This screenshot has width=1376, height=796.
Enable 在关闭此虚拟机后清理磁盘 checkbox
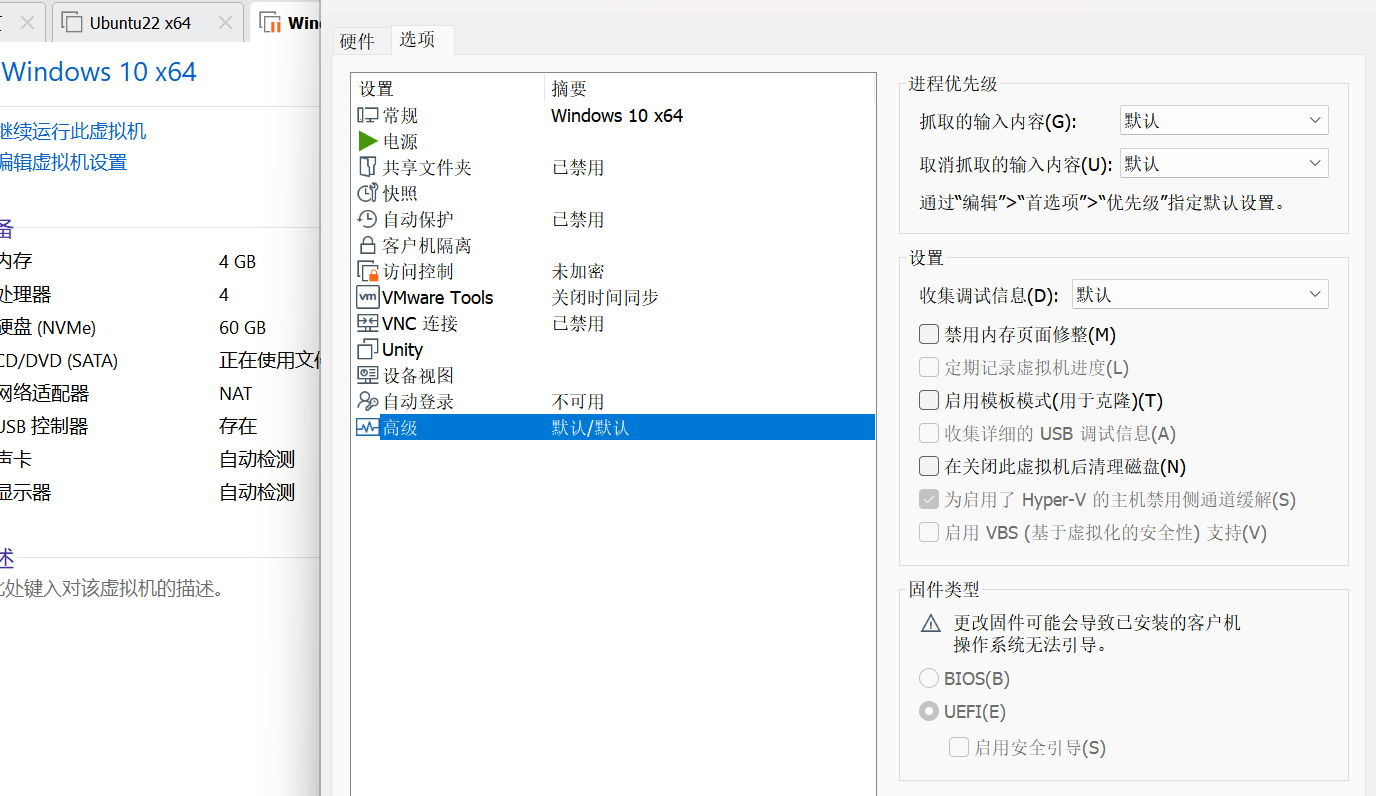(x=929, y=466)
